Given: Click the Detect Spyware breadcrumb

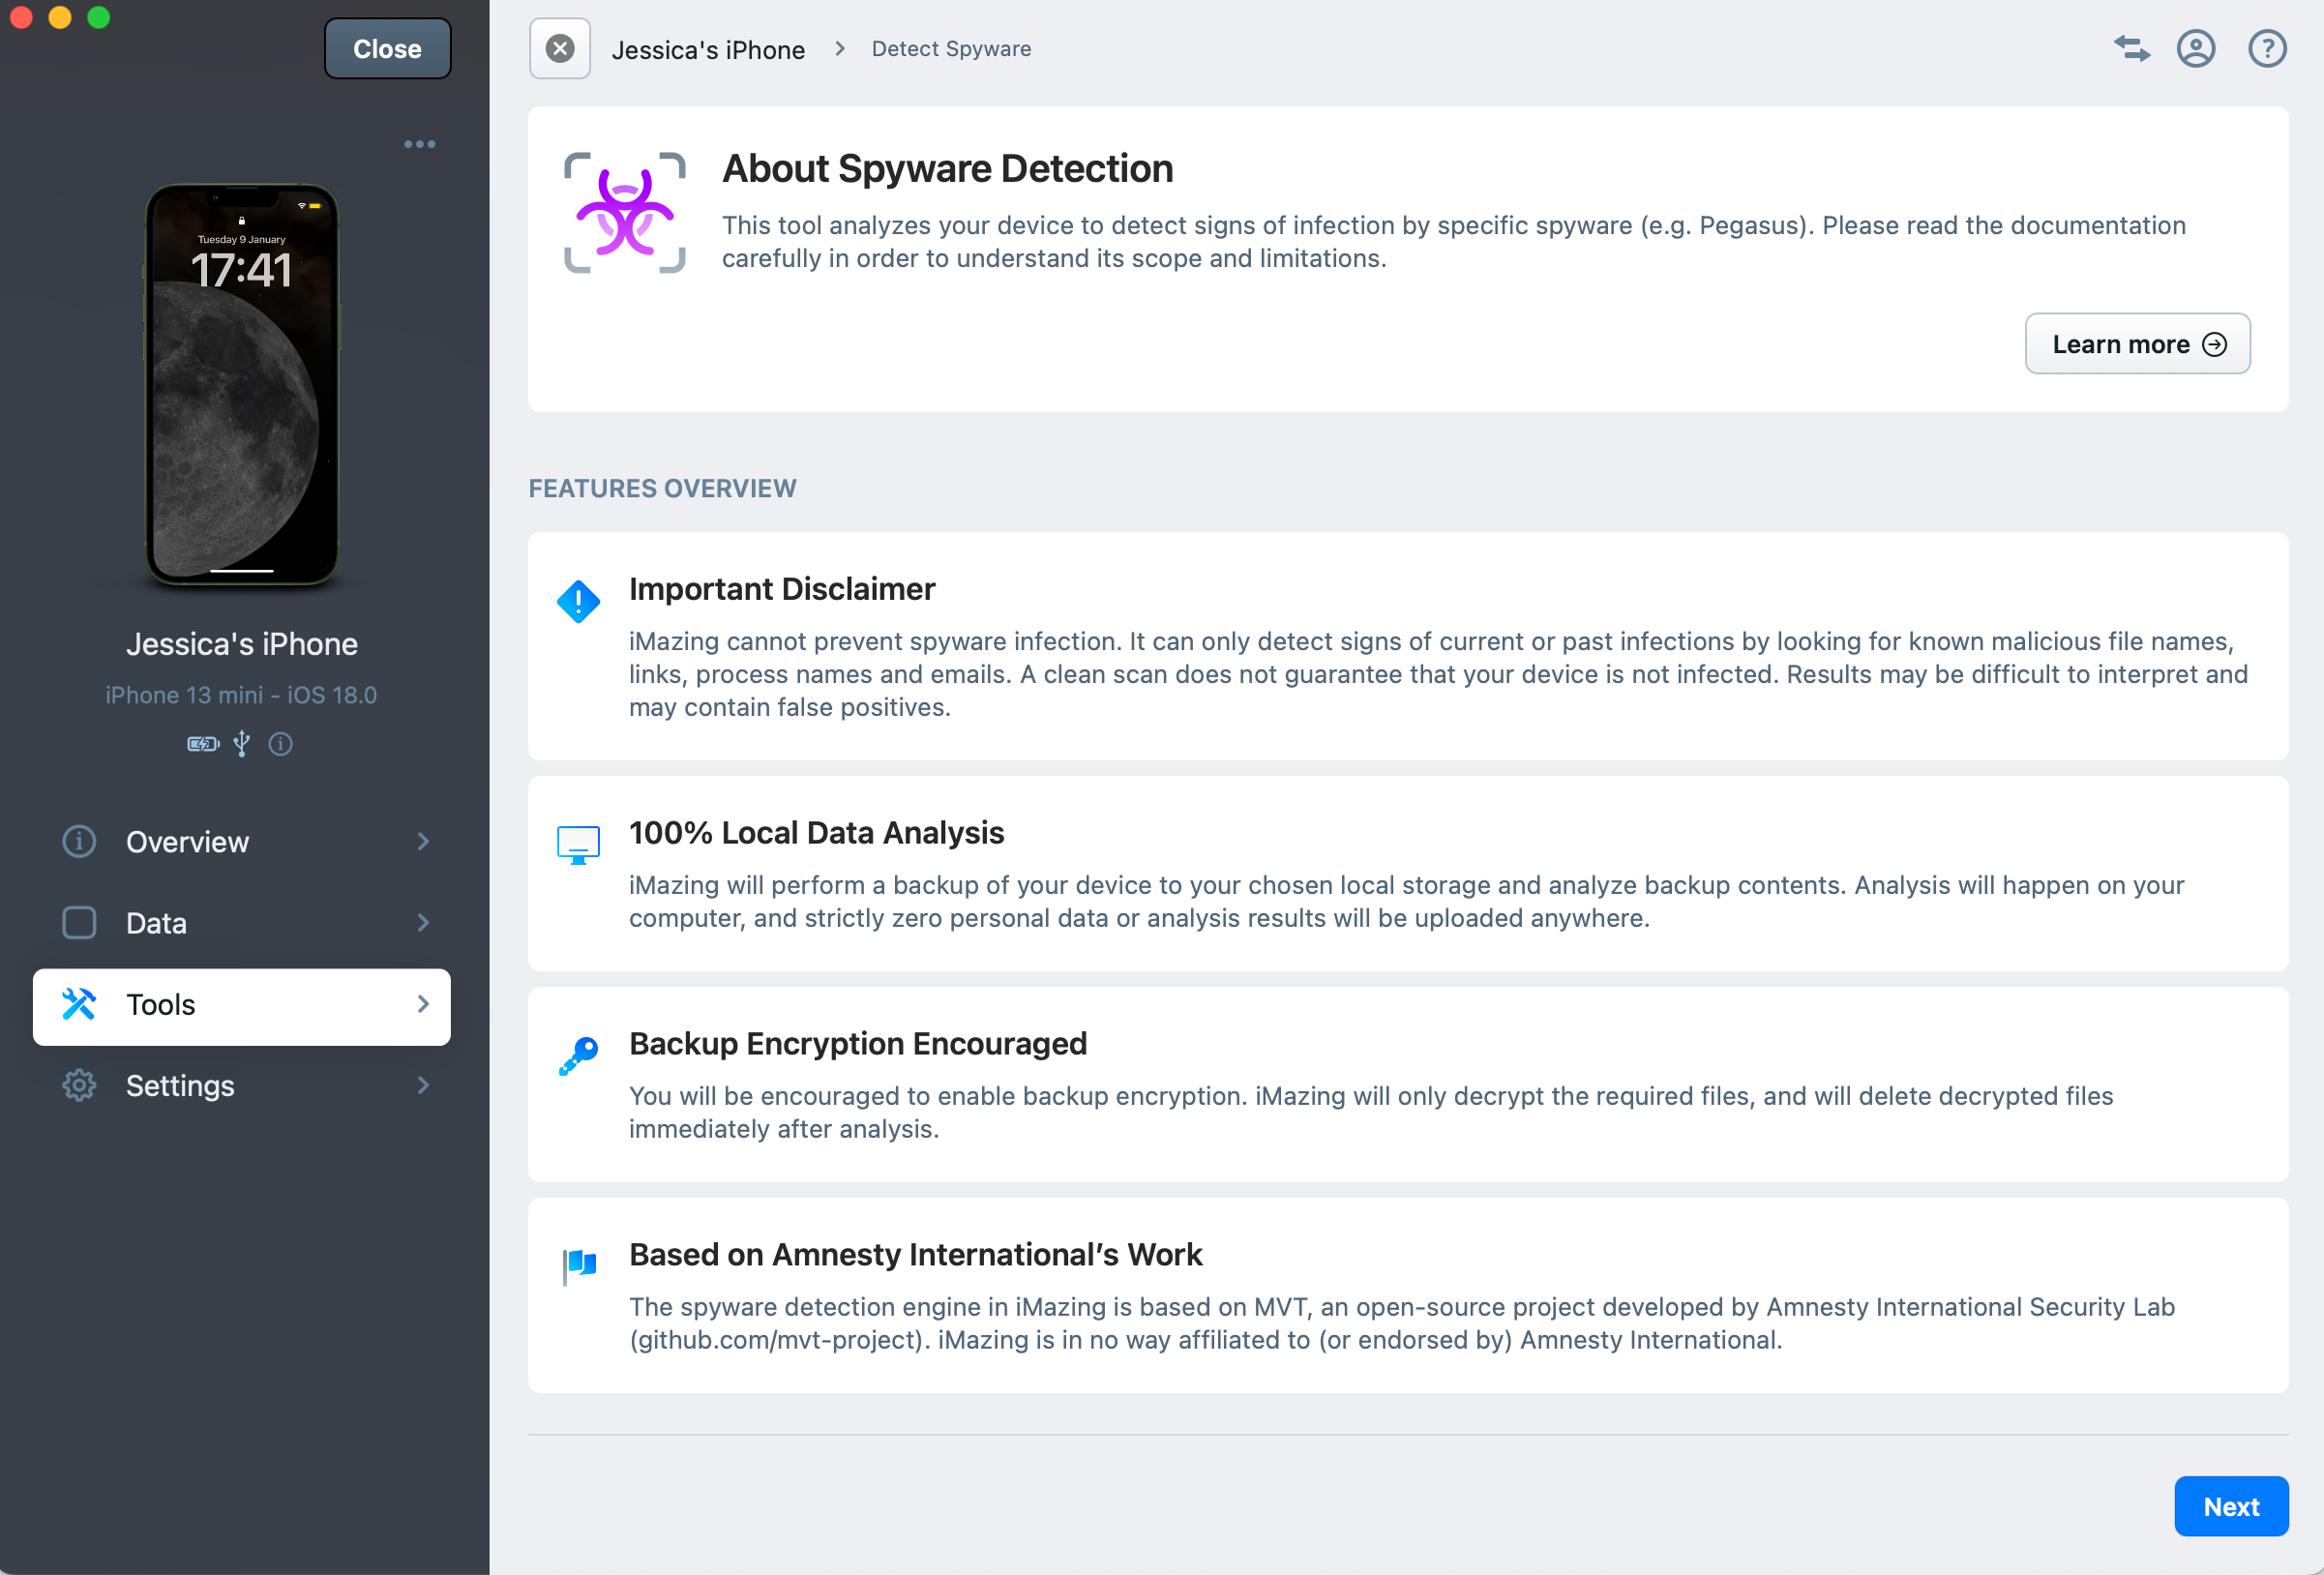Looking at the screenshot, I should coord(951,48).
